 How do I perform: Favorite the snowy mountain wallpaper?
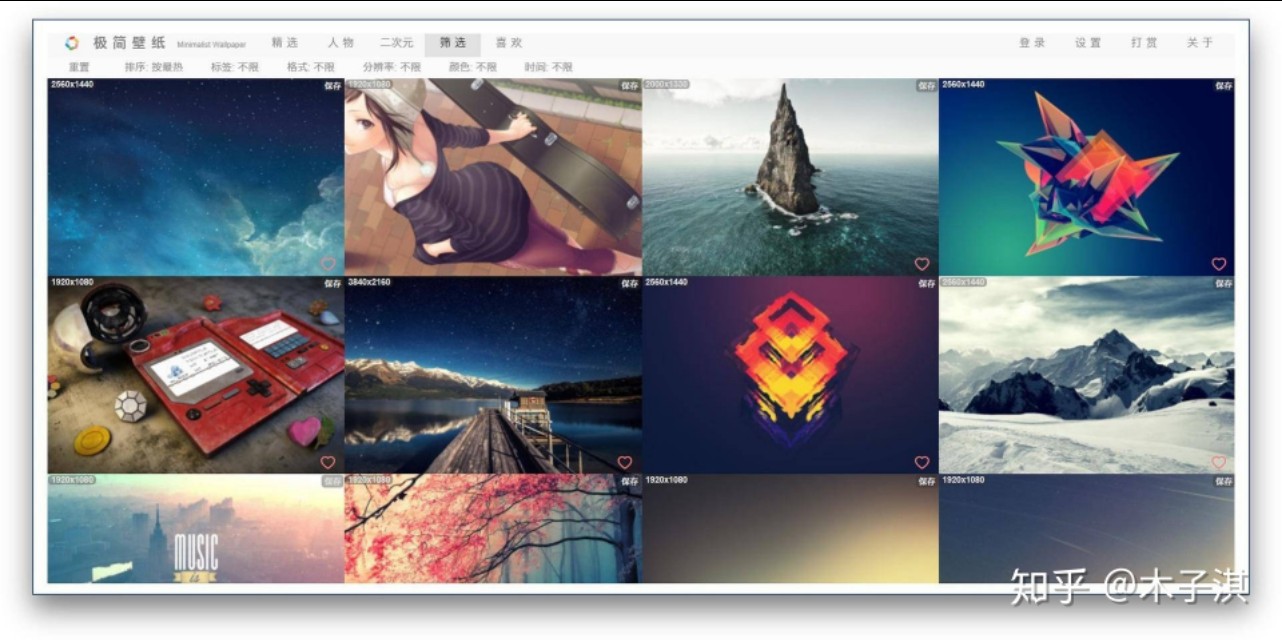tap(1218, 462)
